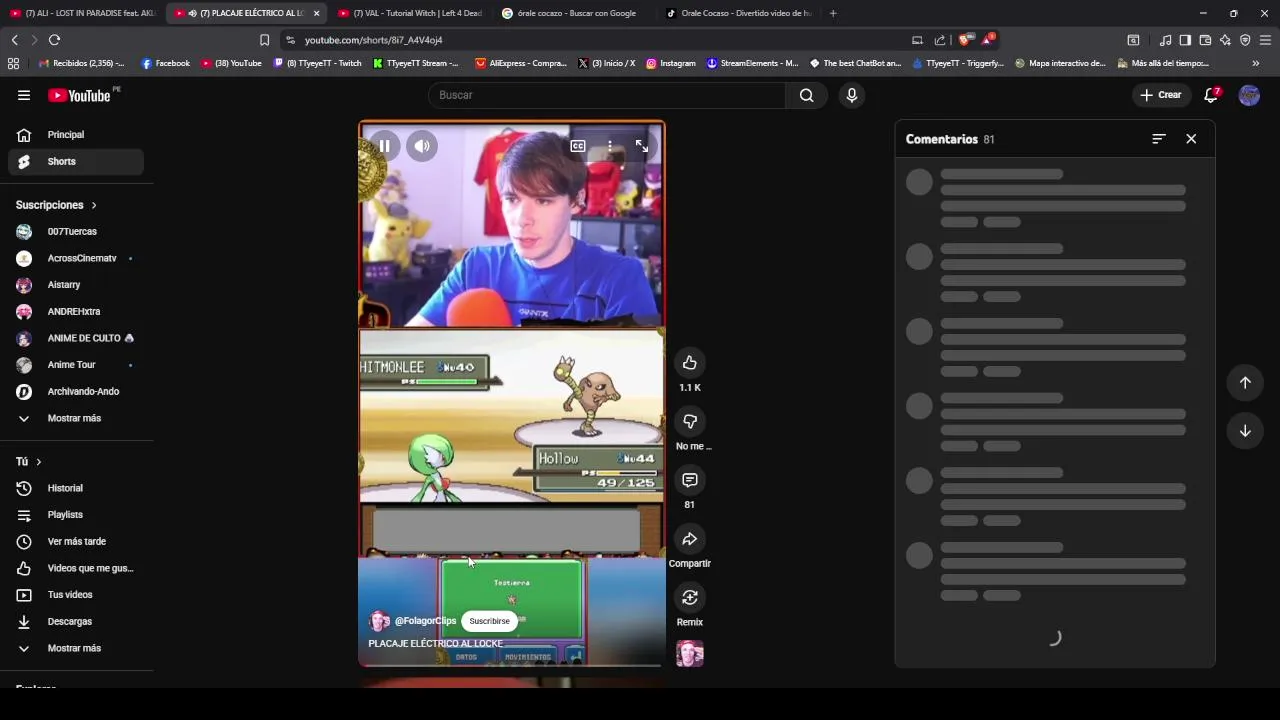Bookmark this page icon
Screen dimensions: 1280x720
tap(264, 40)
